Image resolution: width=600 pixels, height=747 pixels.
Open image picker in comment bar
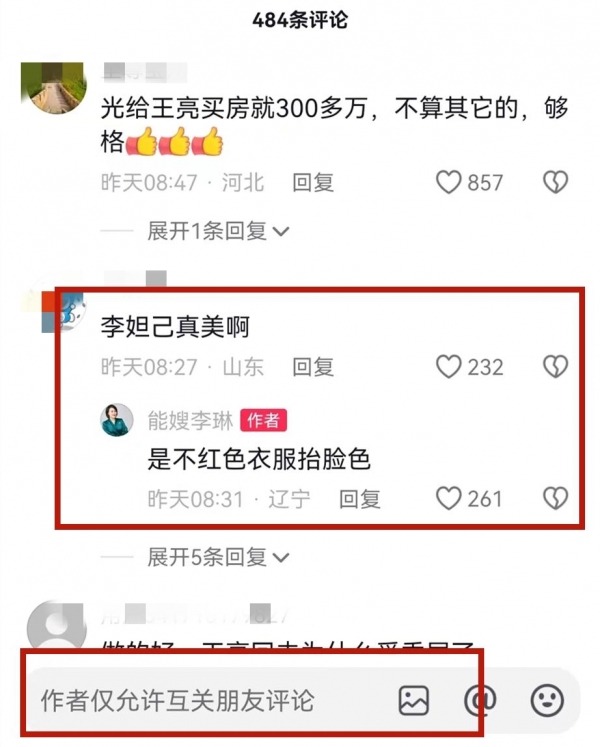pos(413,700)
